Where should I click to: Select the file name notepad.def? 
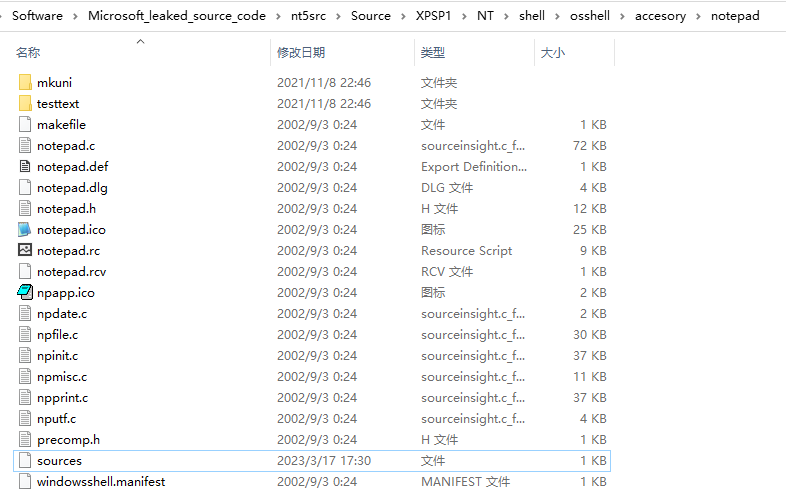[73, 166]
